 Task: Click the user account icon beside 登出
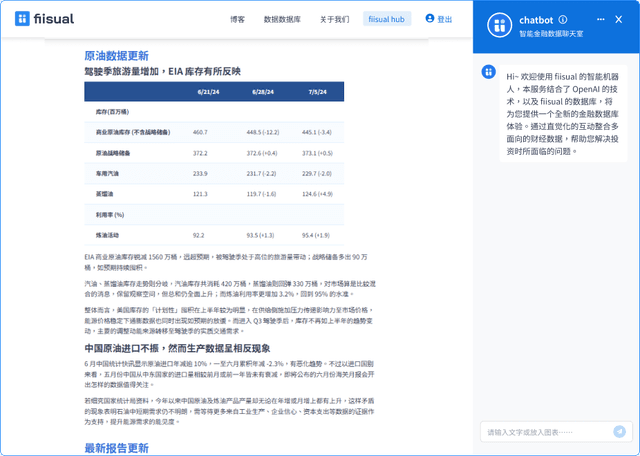click(430, 19)
